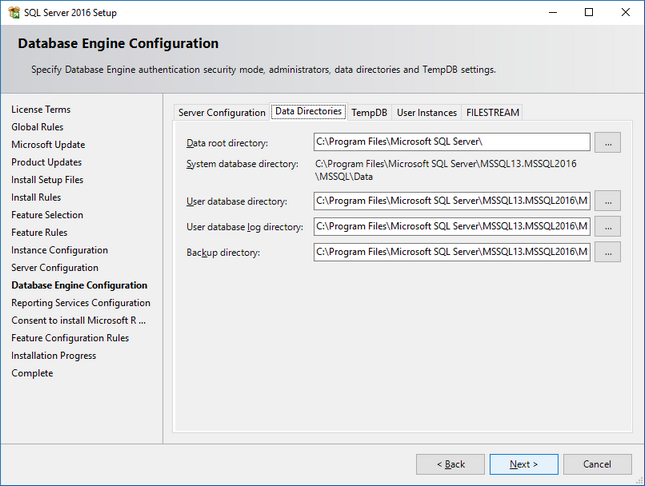645x486 pixels.
Task: Select Complete step in sidebar
Action: [x=32, y=373]
